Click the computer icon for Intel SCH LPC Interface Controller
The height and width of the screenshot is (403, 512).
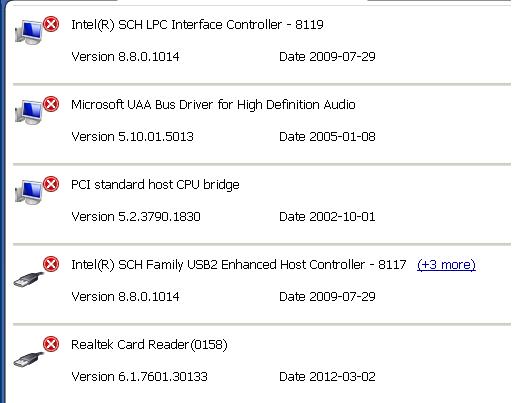point(29,32)
